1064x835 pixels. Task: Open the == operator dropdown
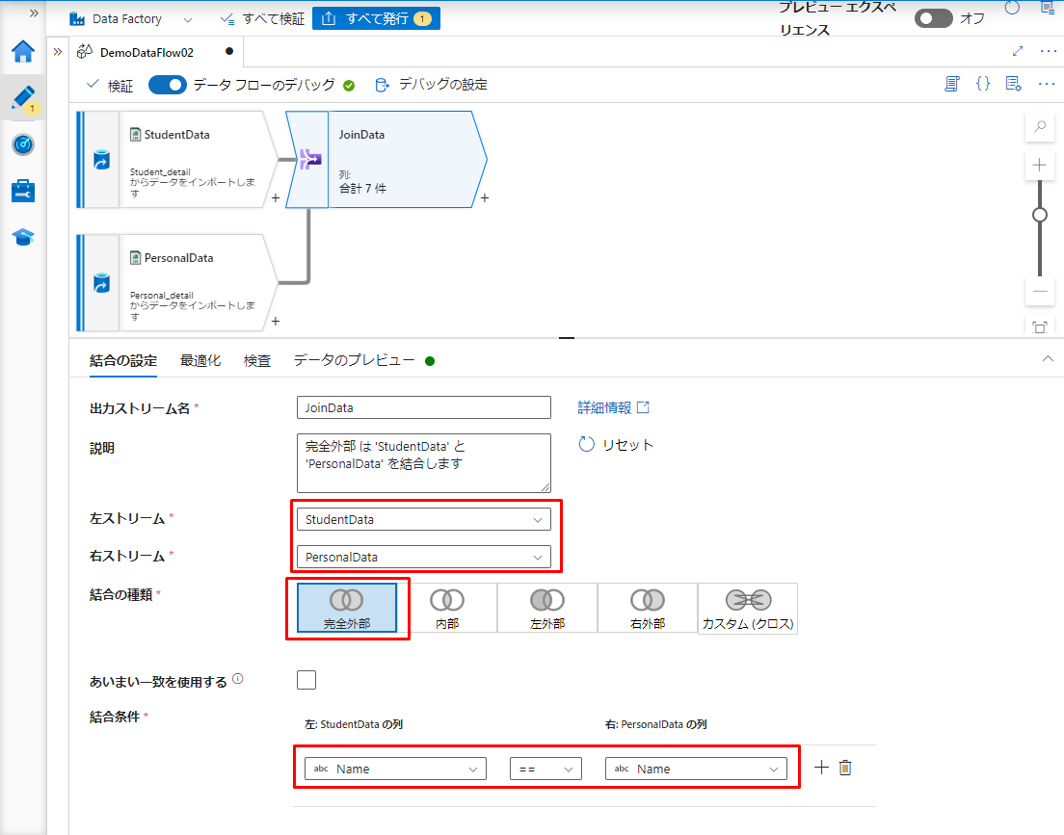546,769
